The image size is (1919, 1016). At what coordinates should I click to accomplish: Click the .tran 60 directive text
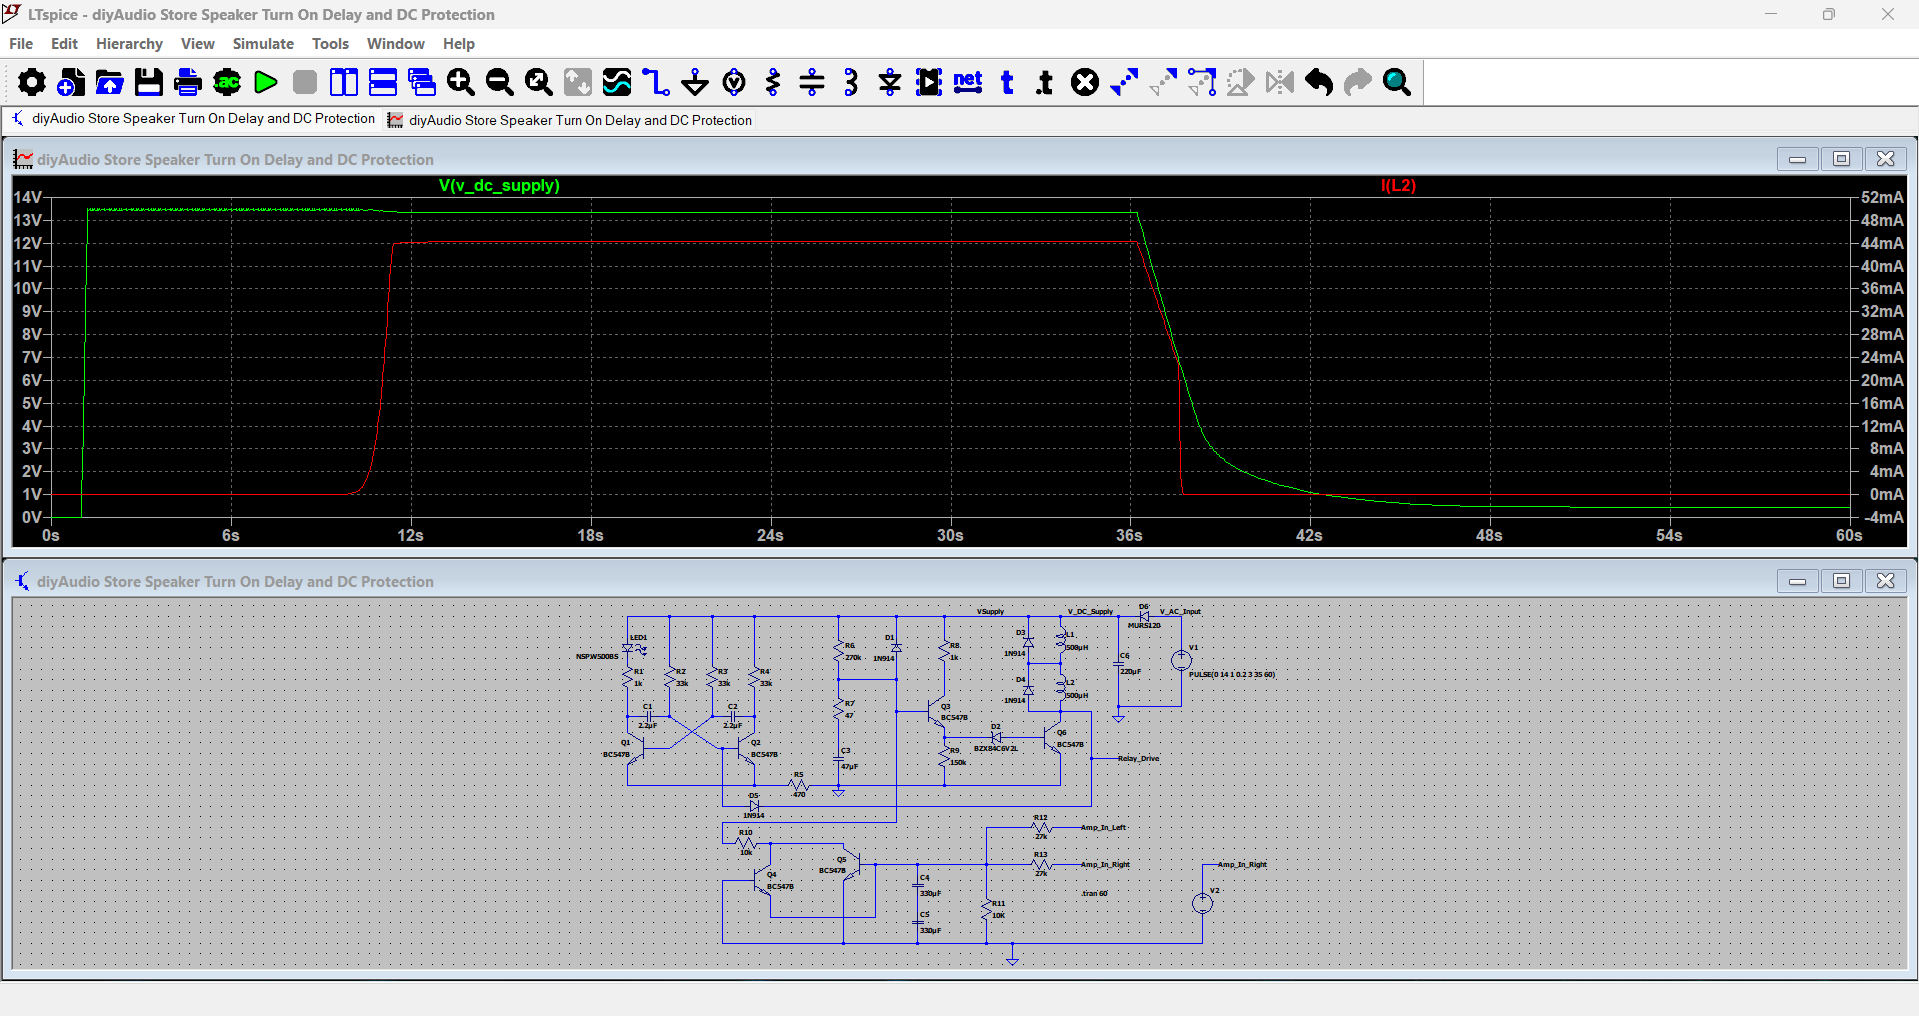[x=1095, y=894]
